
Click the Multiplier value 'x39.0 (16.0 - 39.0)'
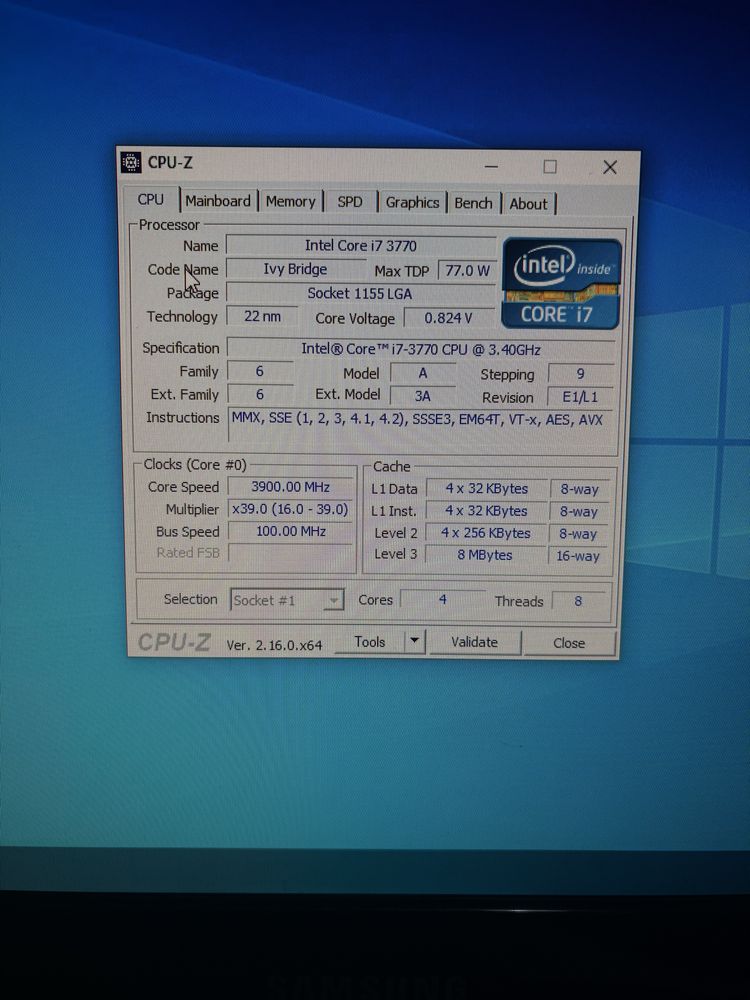tap(290, 510)
